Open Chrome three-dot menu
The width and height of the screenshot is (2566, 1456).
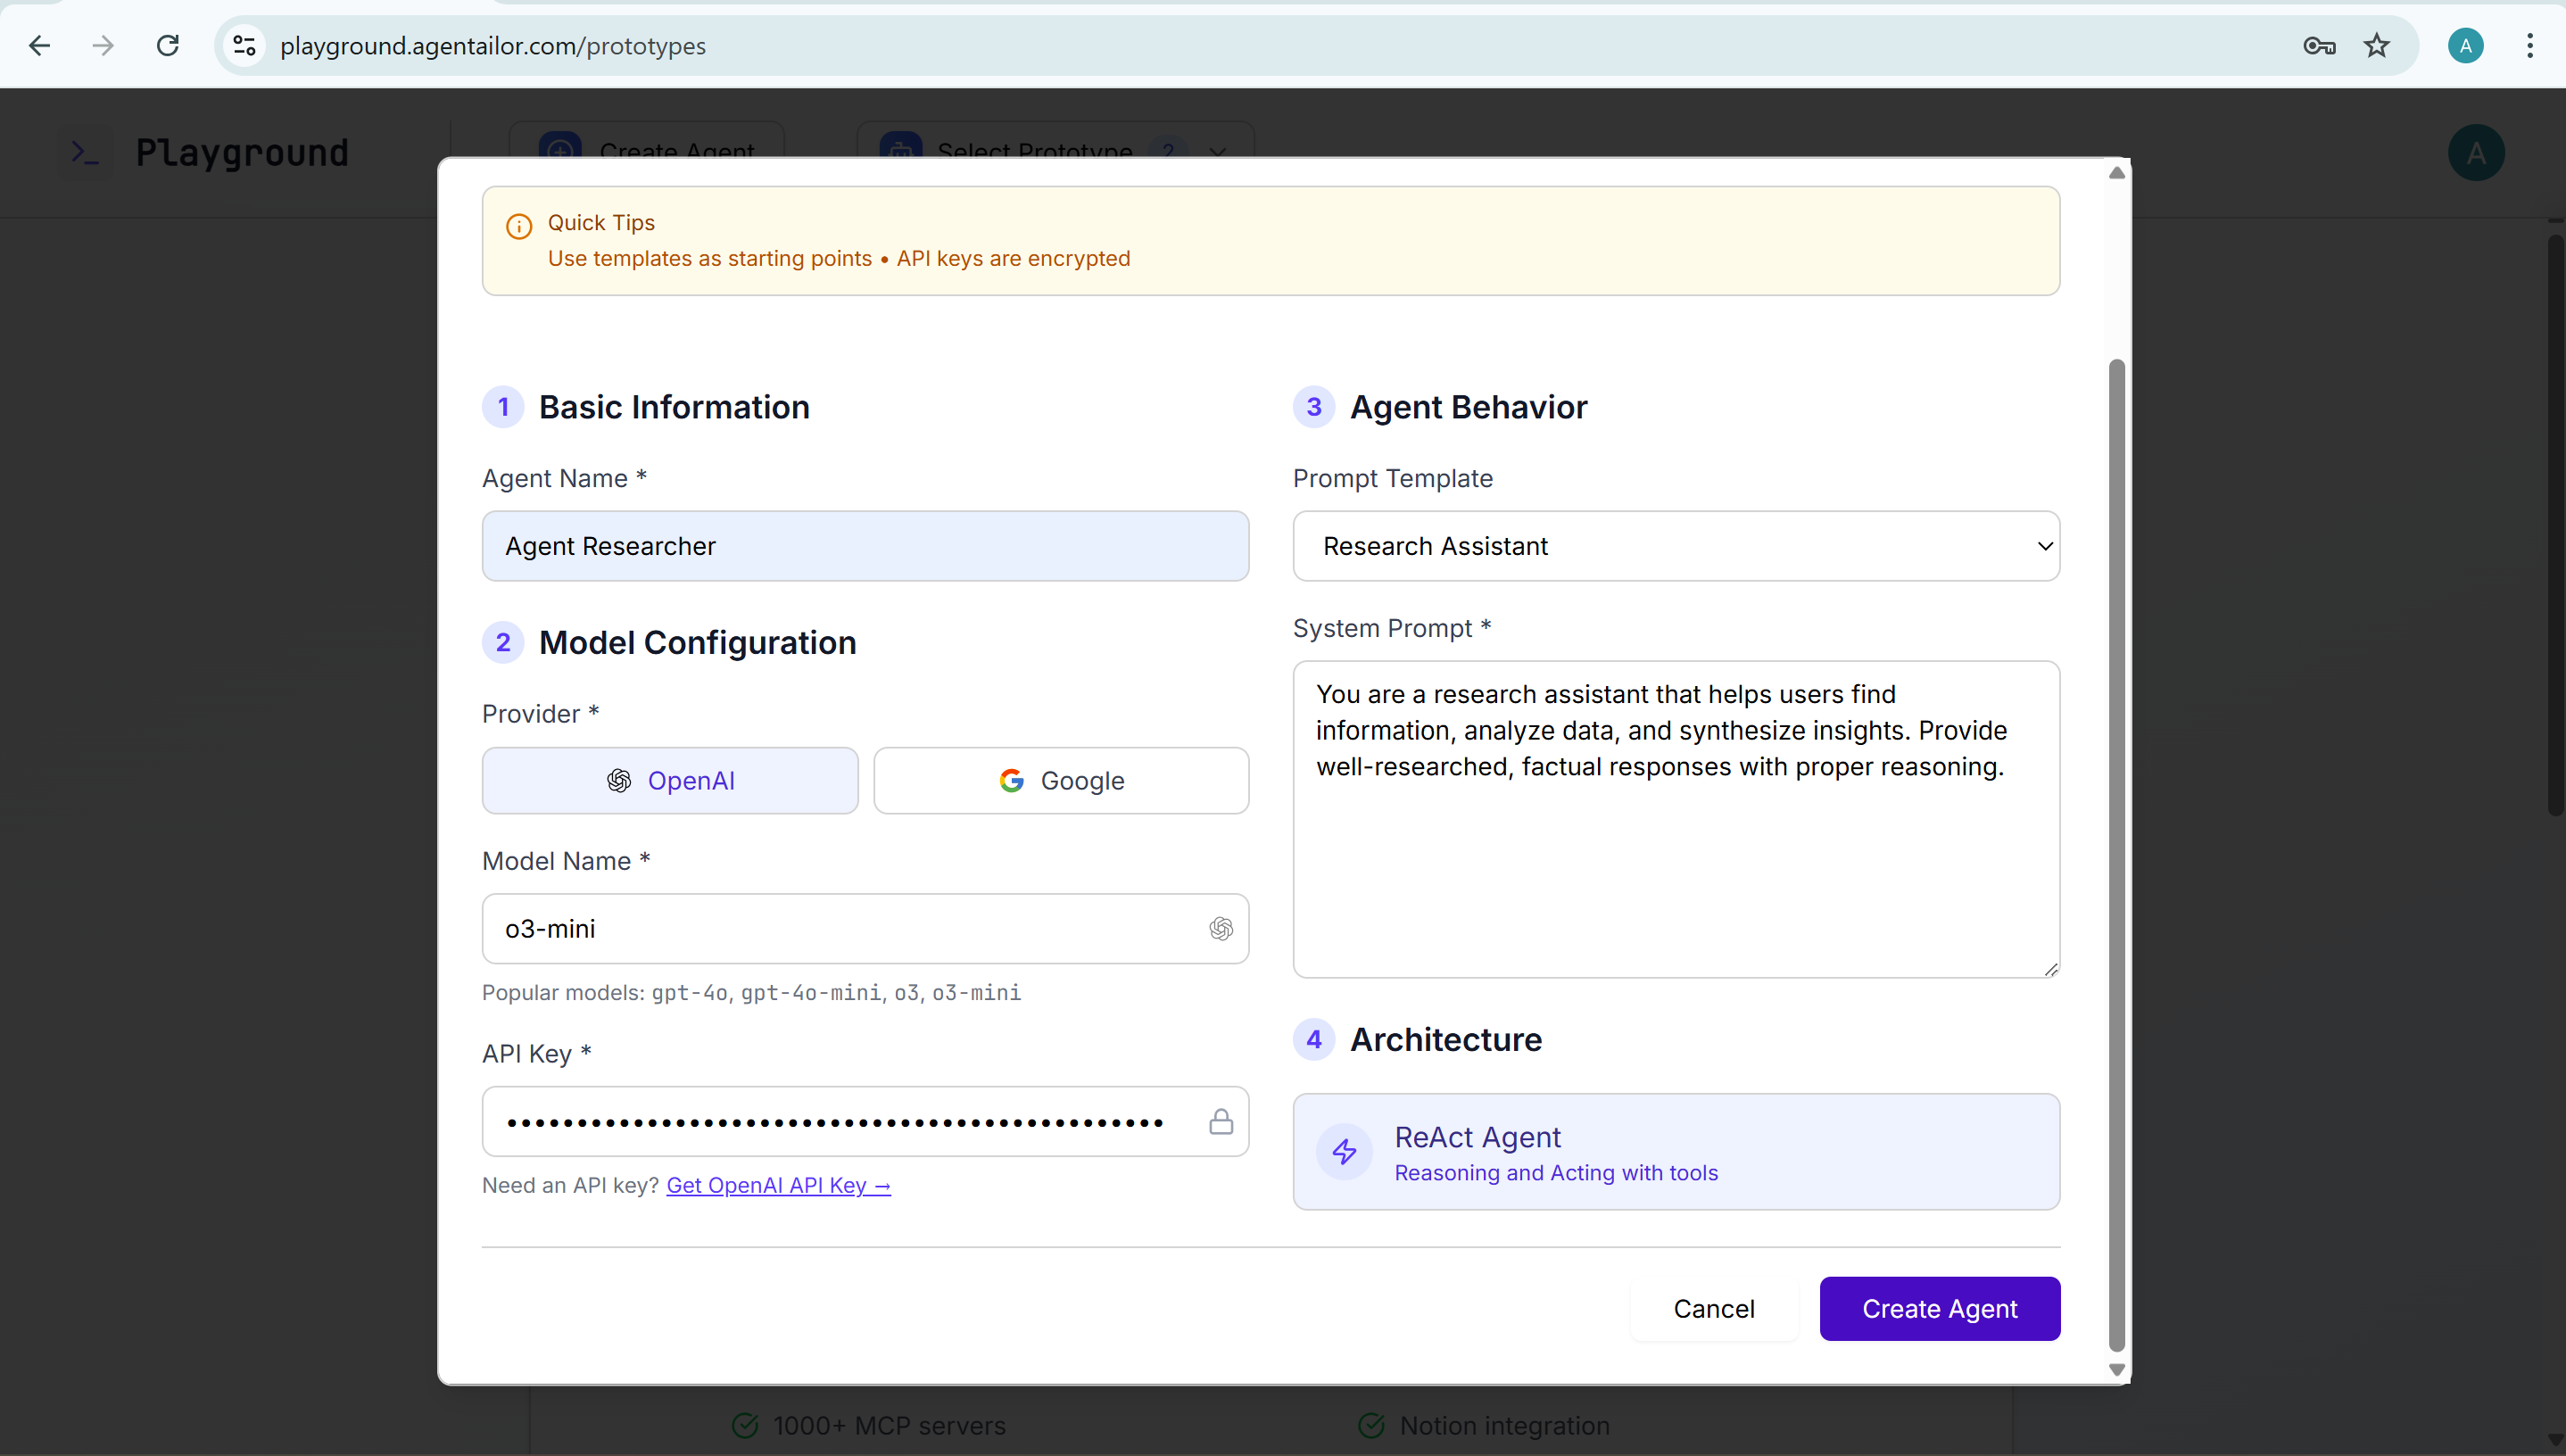(2530, 46)
